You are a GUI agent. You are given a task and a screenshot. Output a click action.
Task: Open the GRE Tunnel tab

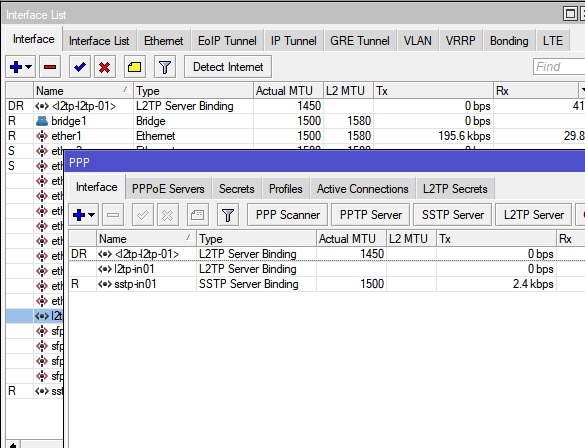(360, 41)
